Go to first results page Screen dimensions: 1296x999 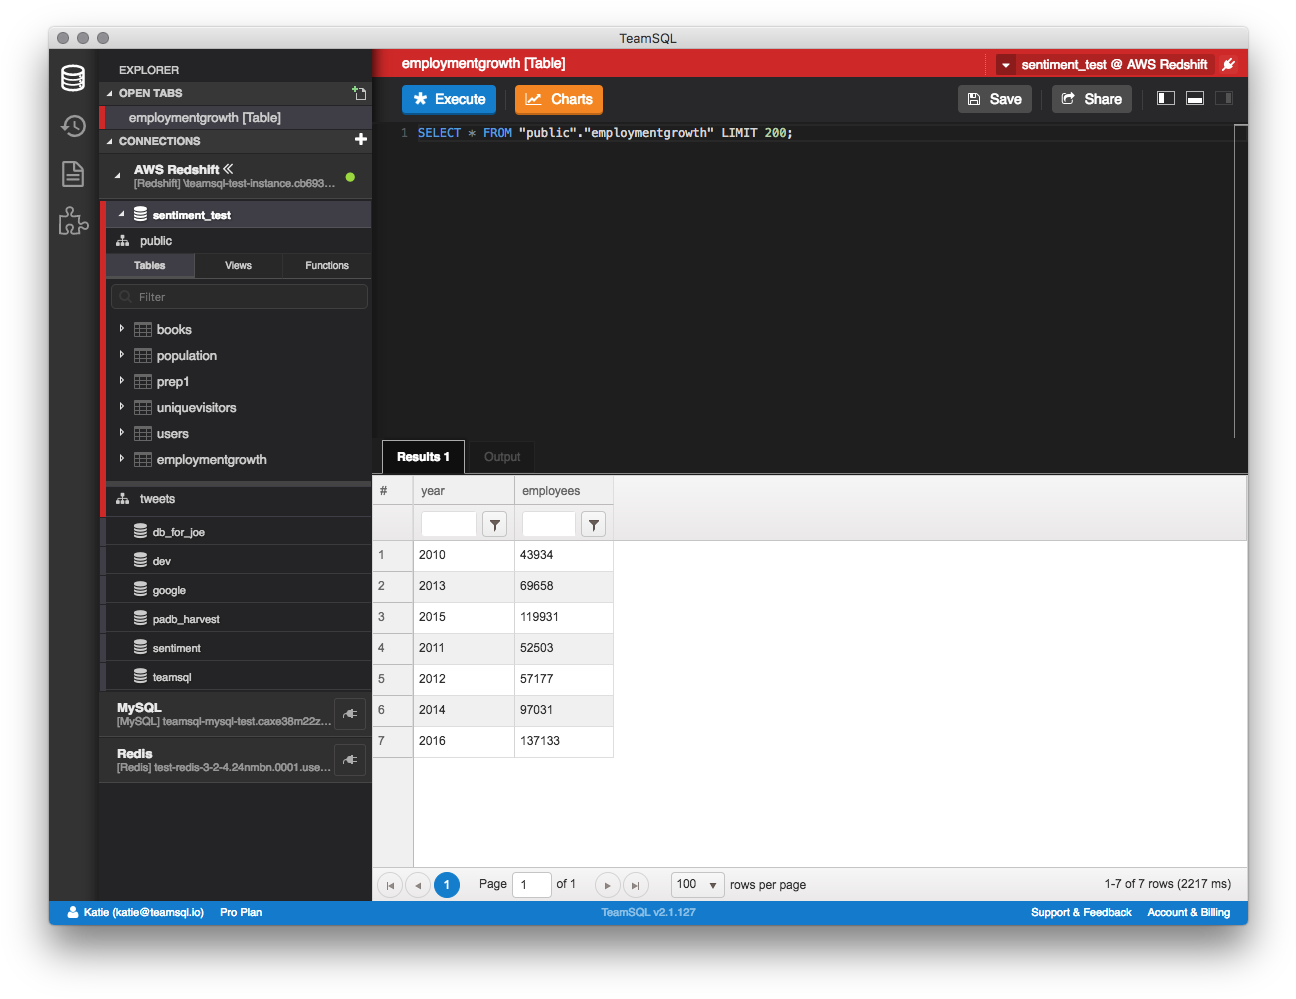click(x=390, y=885)
